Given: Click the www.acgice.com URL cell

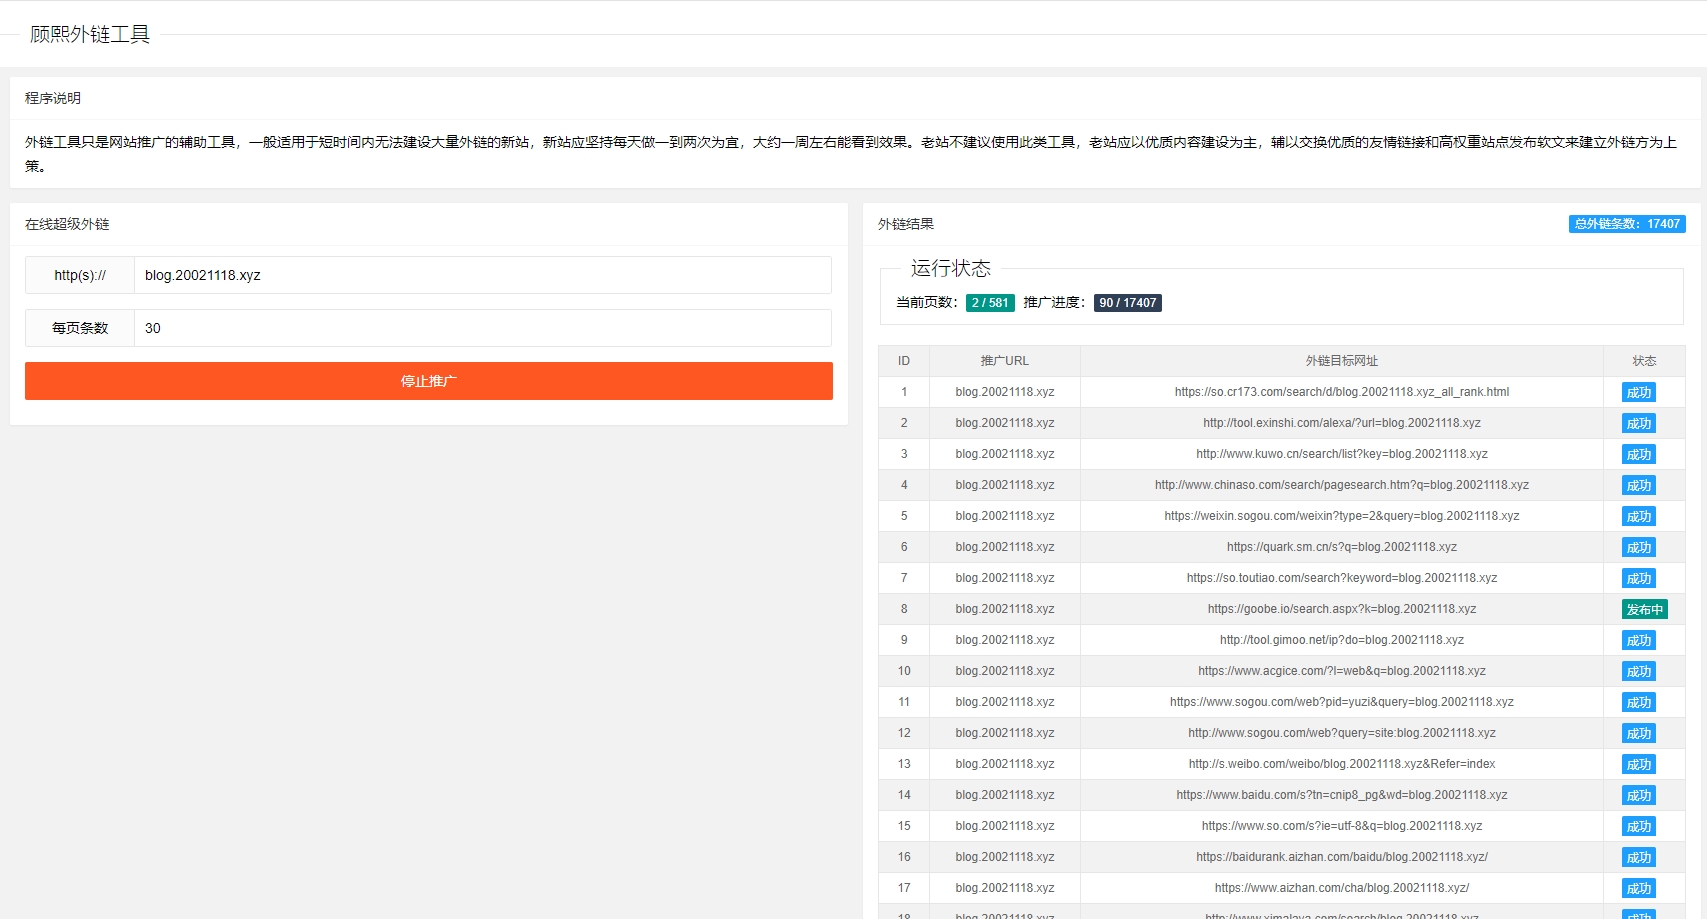Looking at the screenshot, I should coord(1342,671).
